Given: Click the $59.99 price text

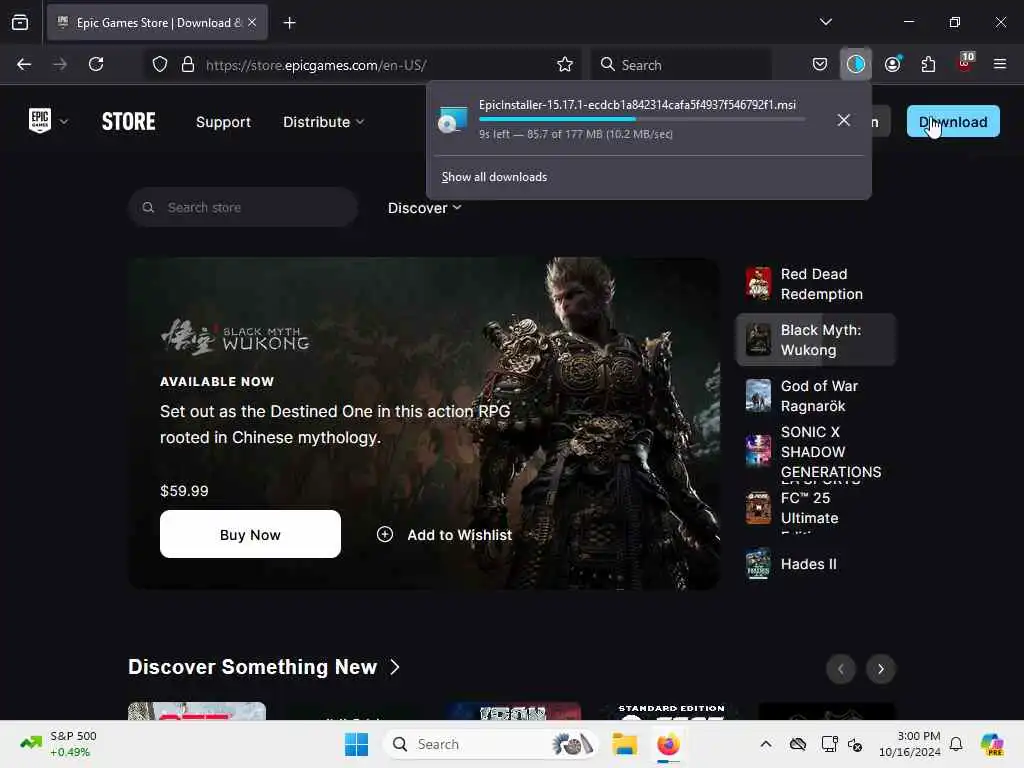Looking at the screenshot, I should coord(184,491).
